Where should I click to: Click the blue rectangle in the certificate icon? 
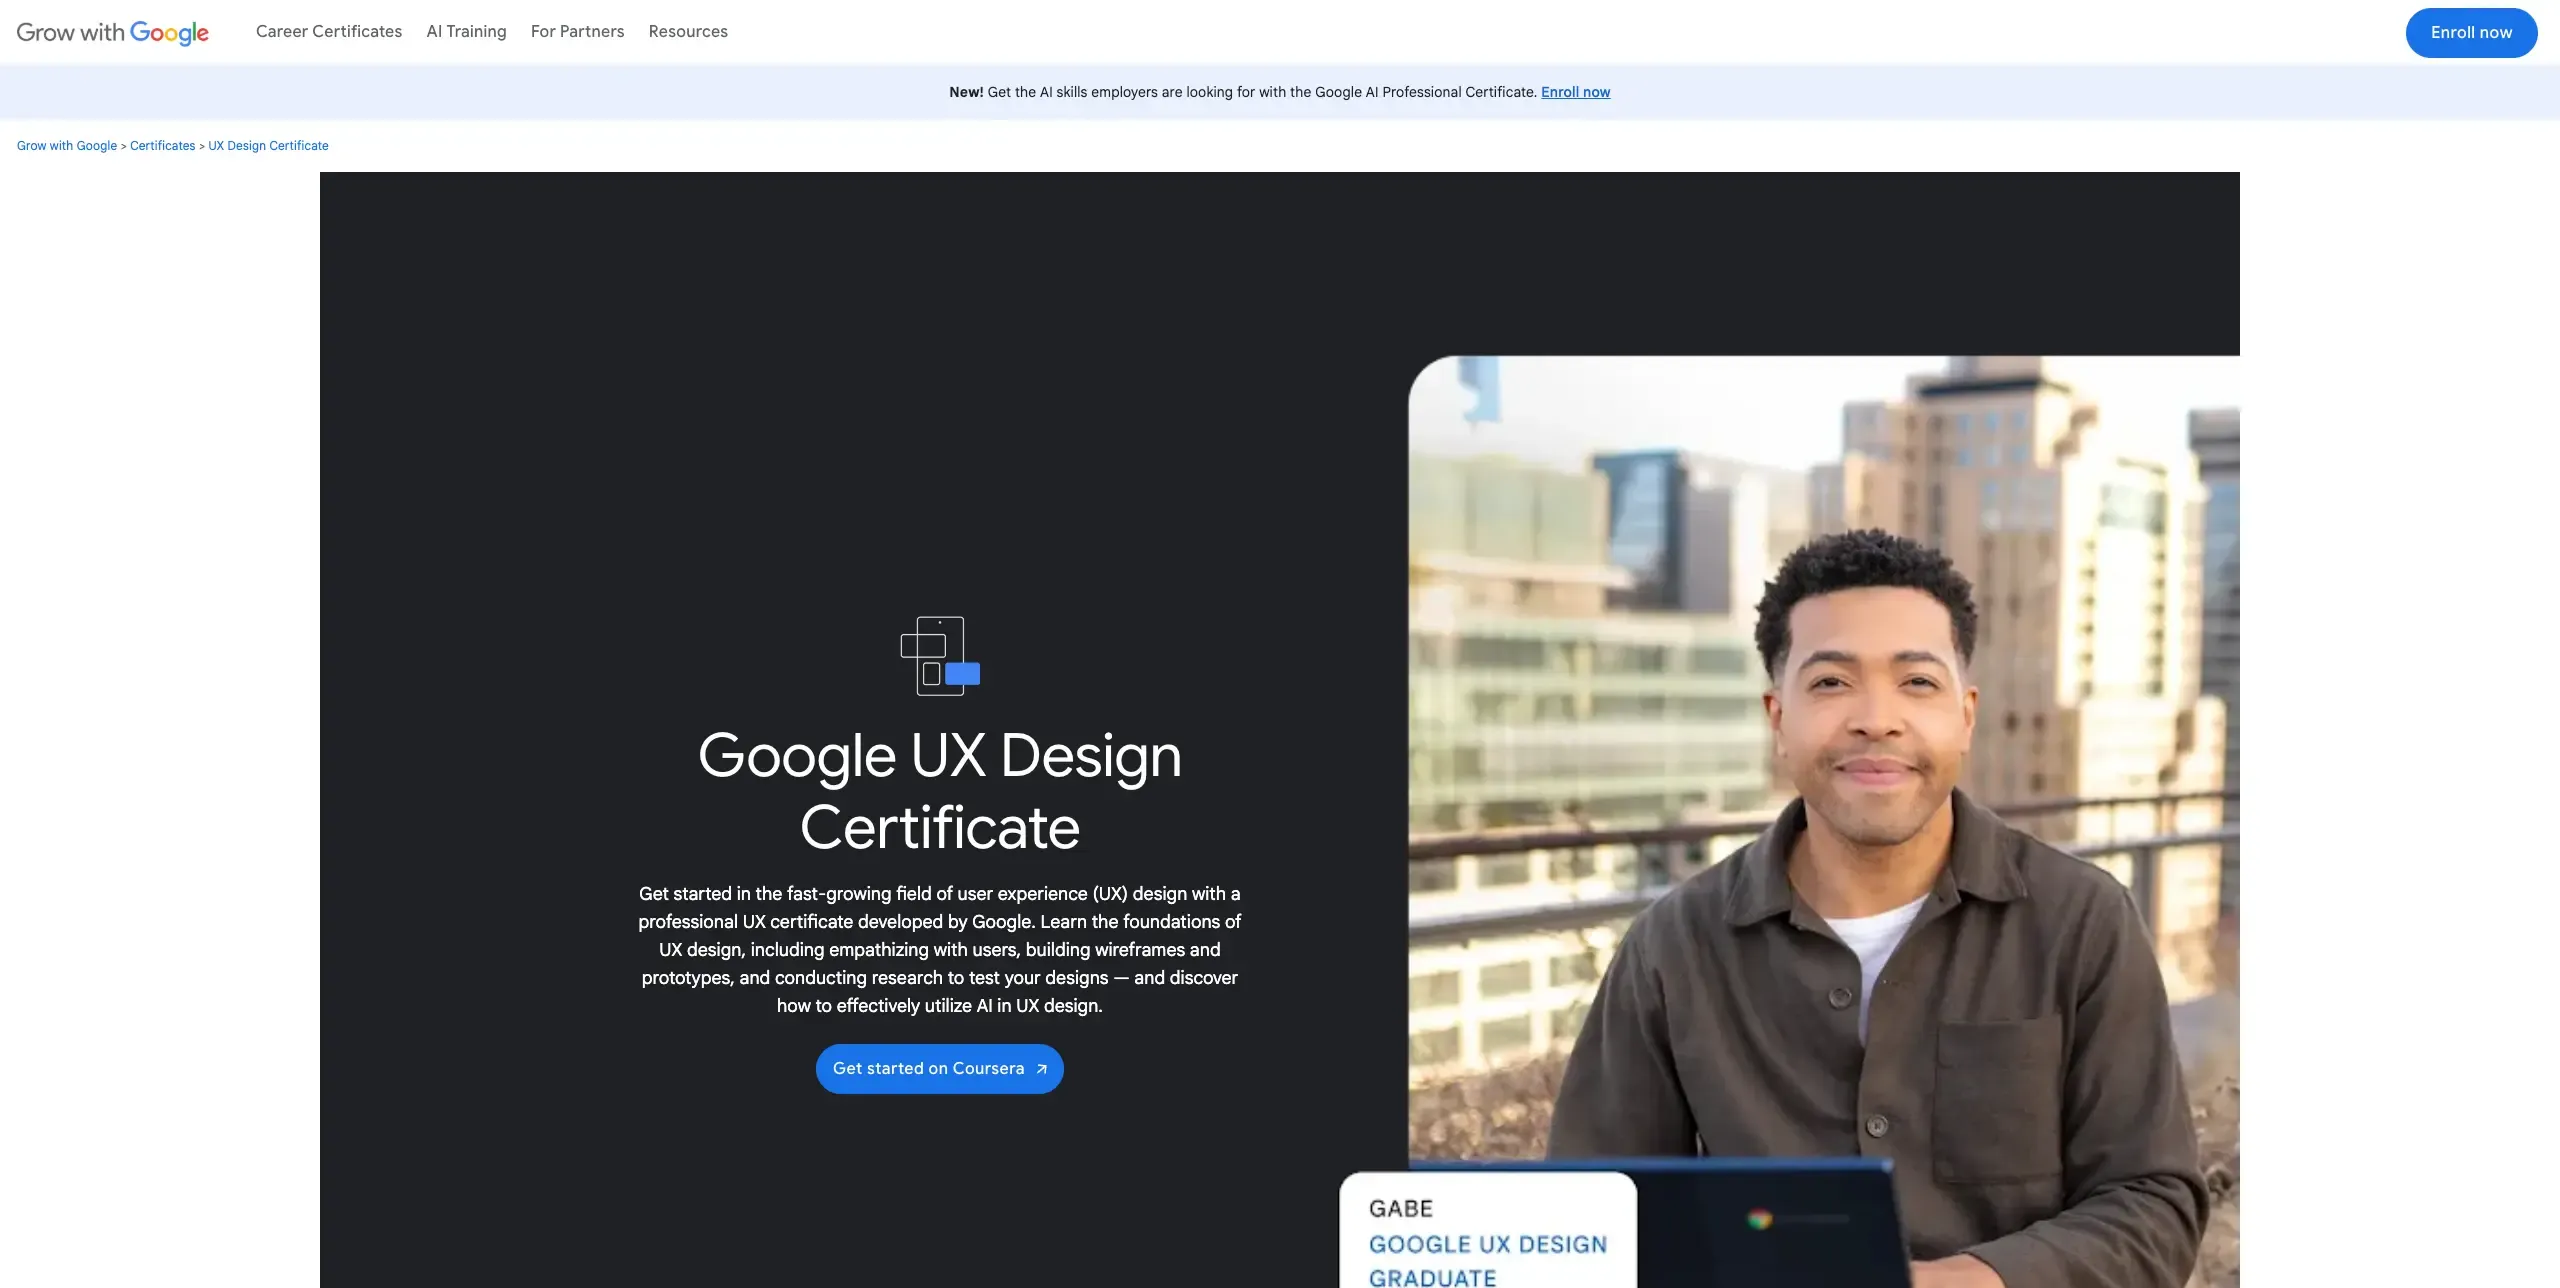[x=963, y=673]
